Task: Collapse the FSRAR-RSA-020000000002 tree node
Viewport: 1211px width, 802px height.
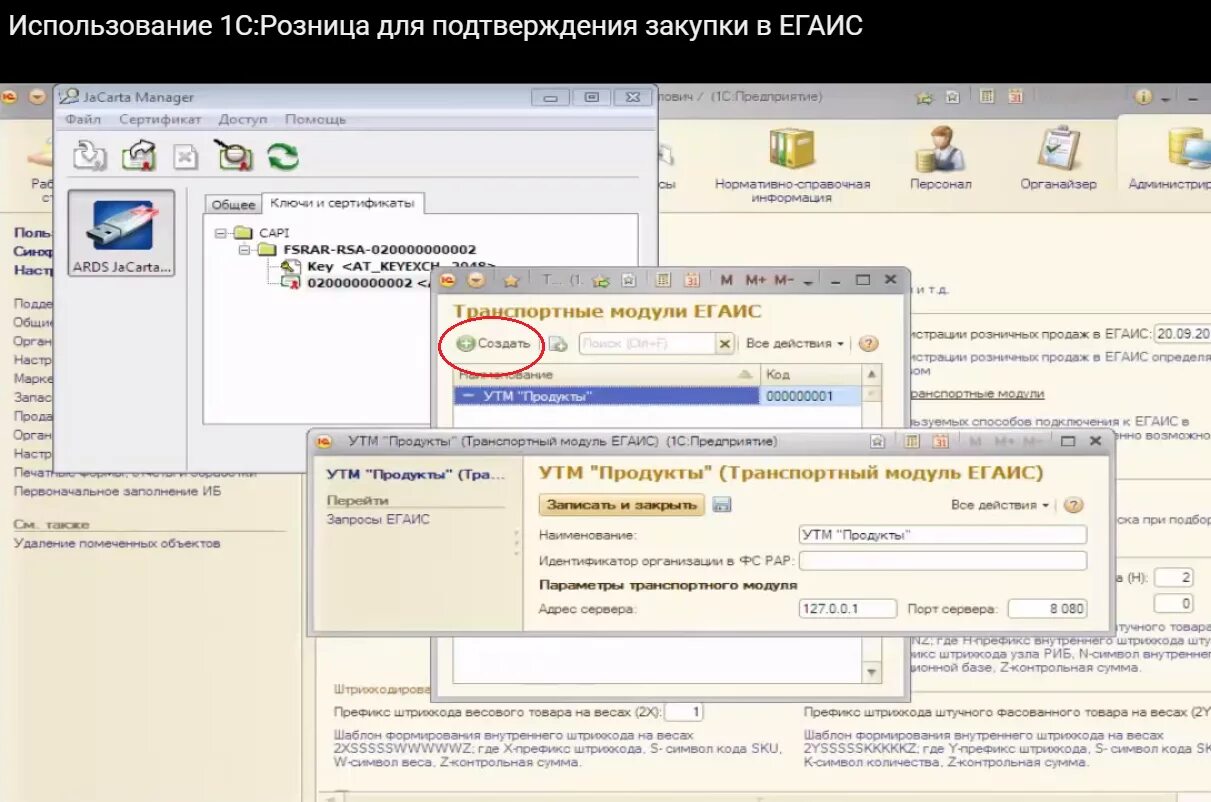Action: coord(244,249)
